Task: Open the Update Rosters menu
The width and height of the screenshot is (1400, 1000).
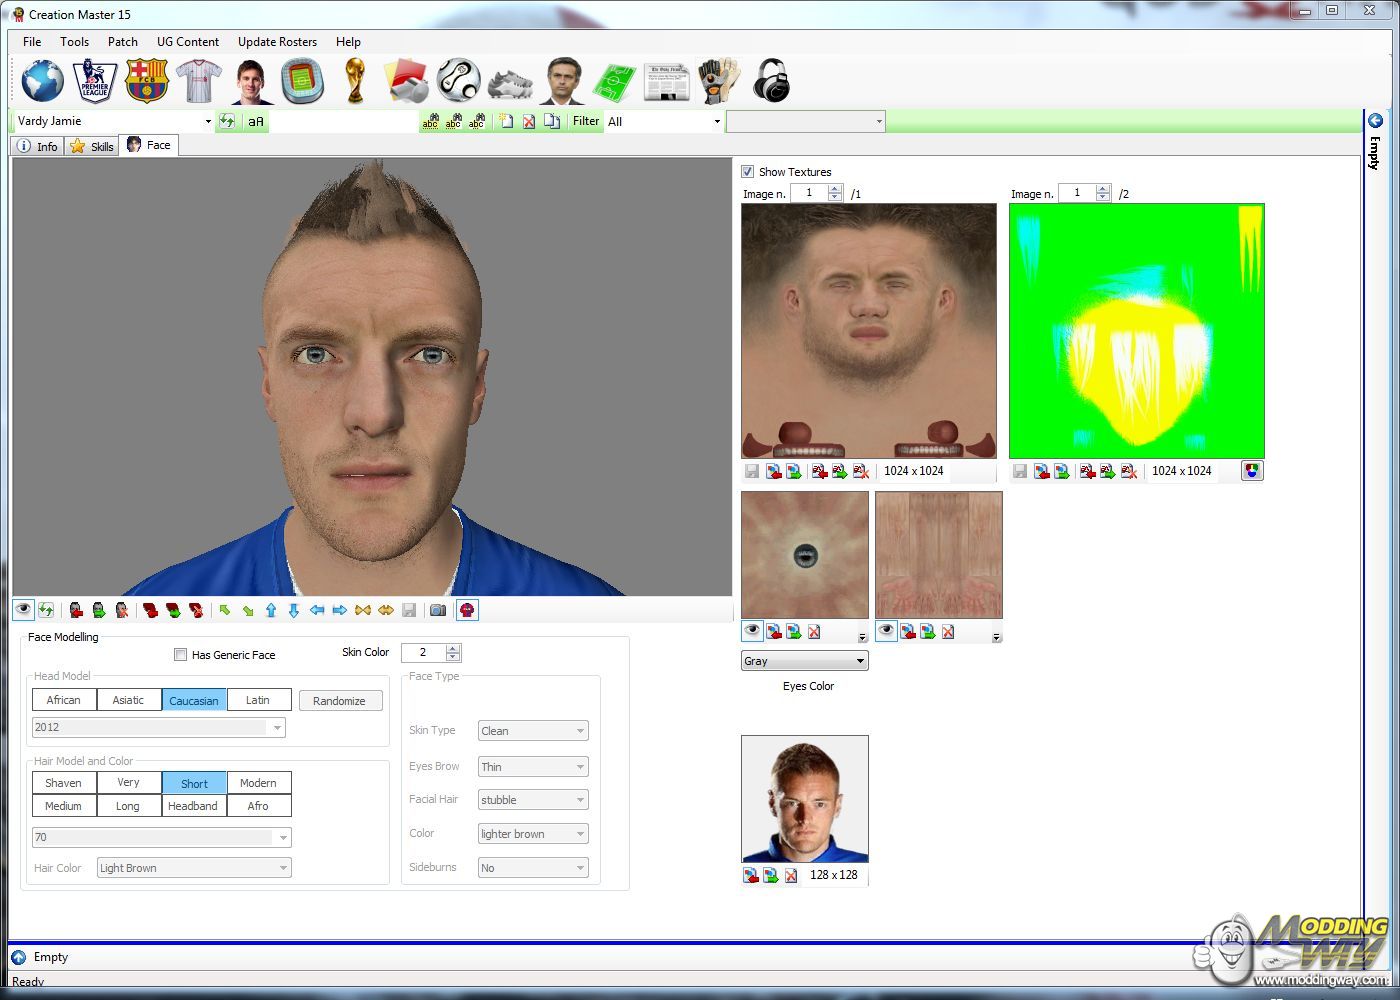Action: 277,42
